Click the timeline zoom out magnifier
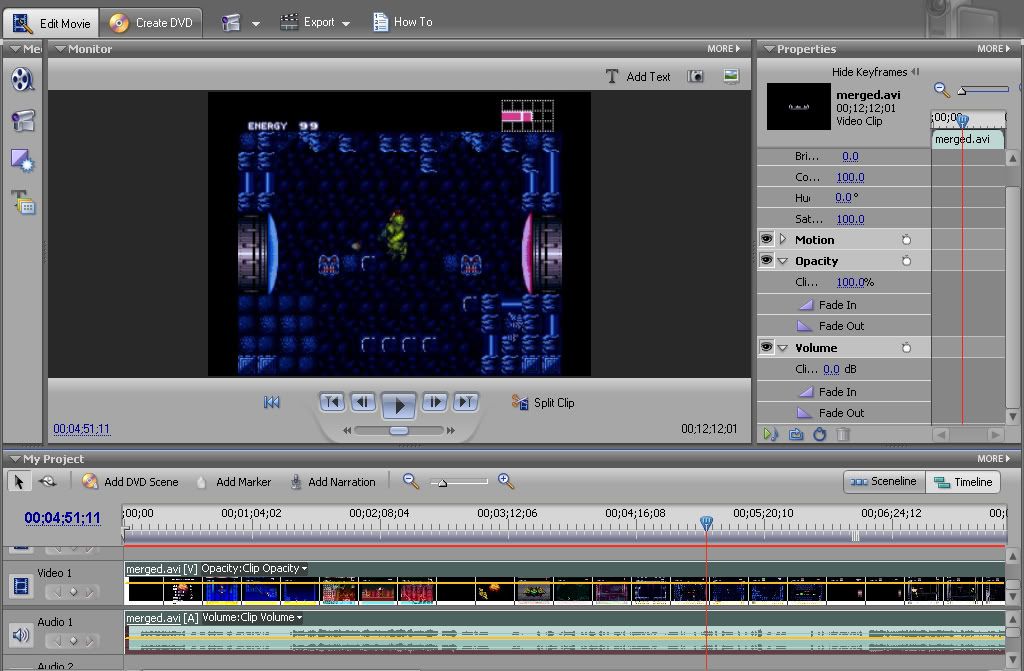 click(411, 482)
